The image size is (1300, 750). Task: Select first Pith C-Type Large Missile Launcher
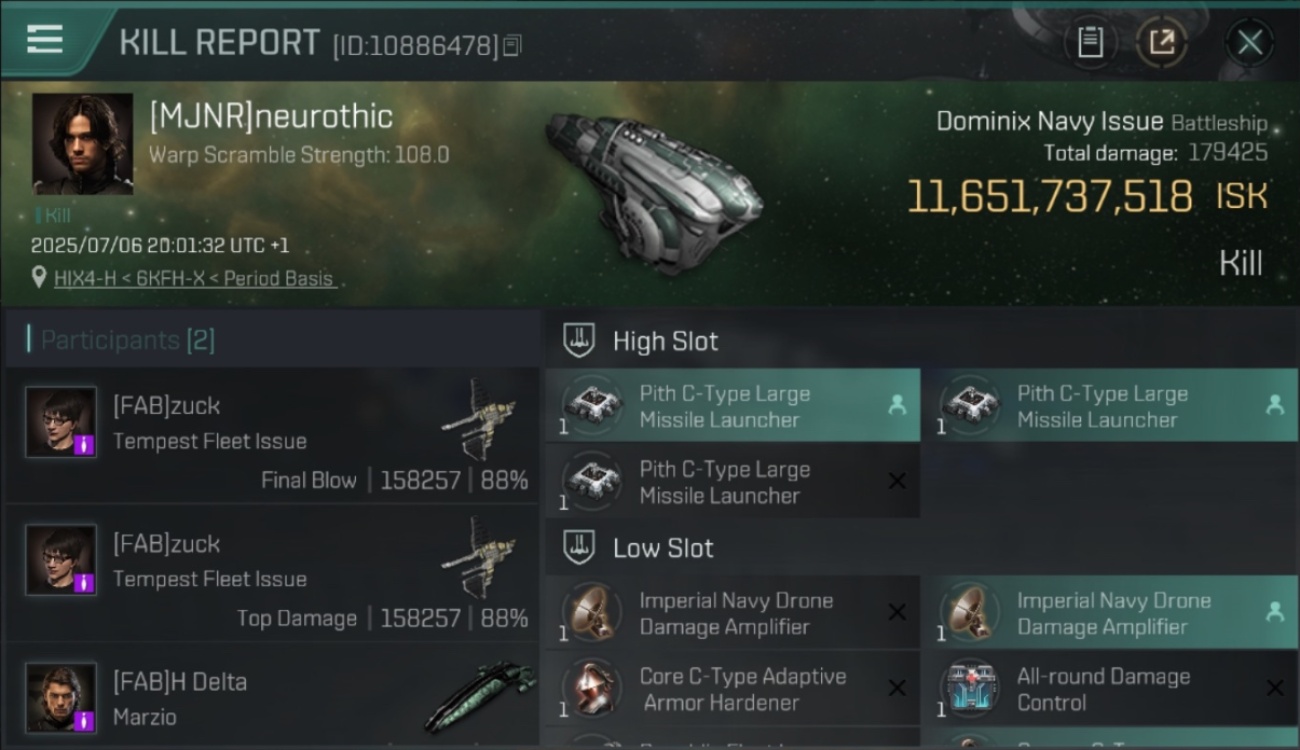coord(733,406)
